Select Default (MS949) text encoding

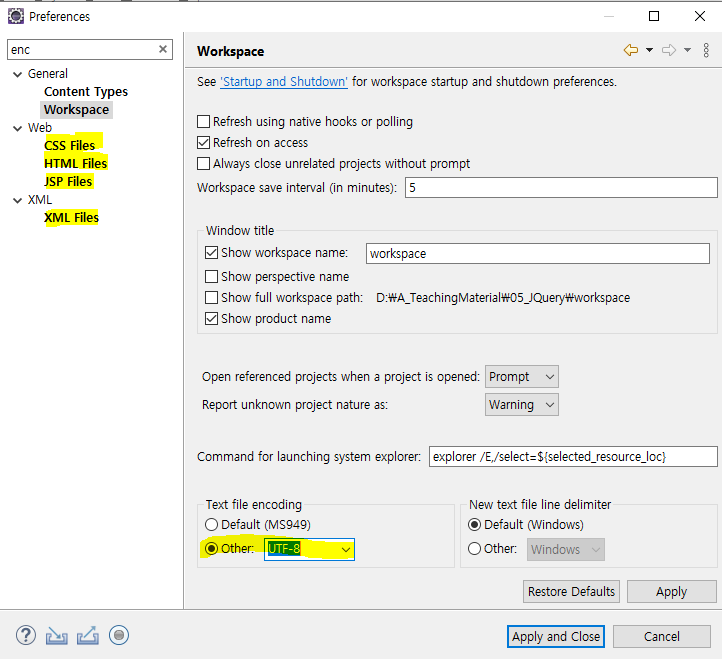211,525
